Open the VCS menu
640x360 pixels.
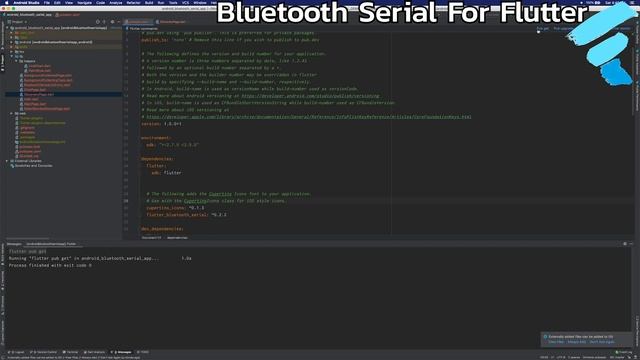point(185,2)
